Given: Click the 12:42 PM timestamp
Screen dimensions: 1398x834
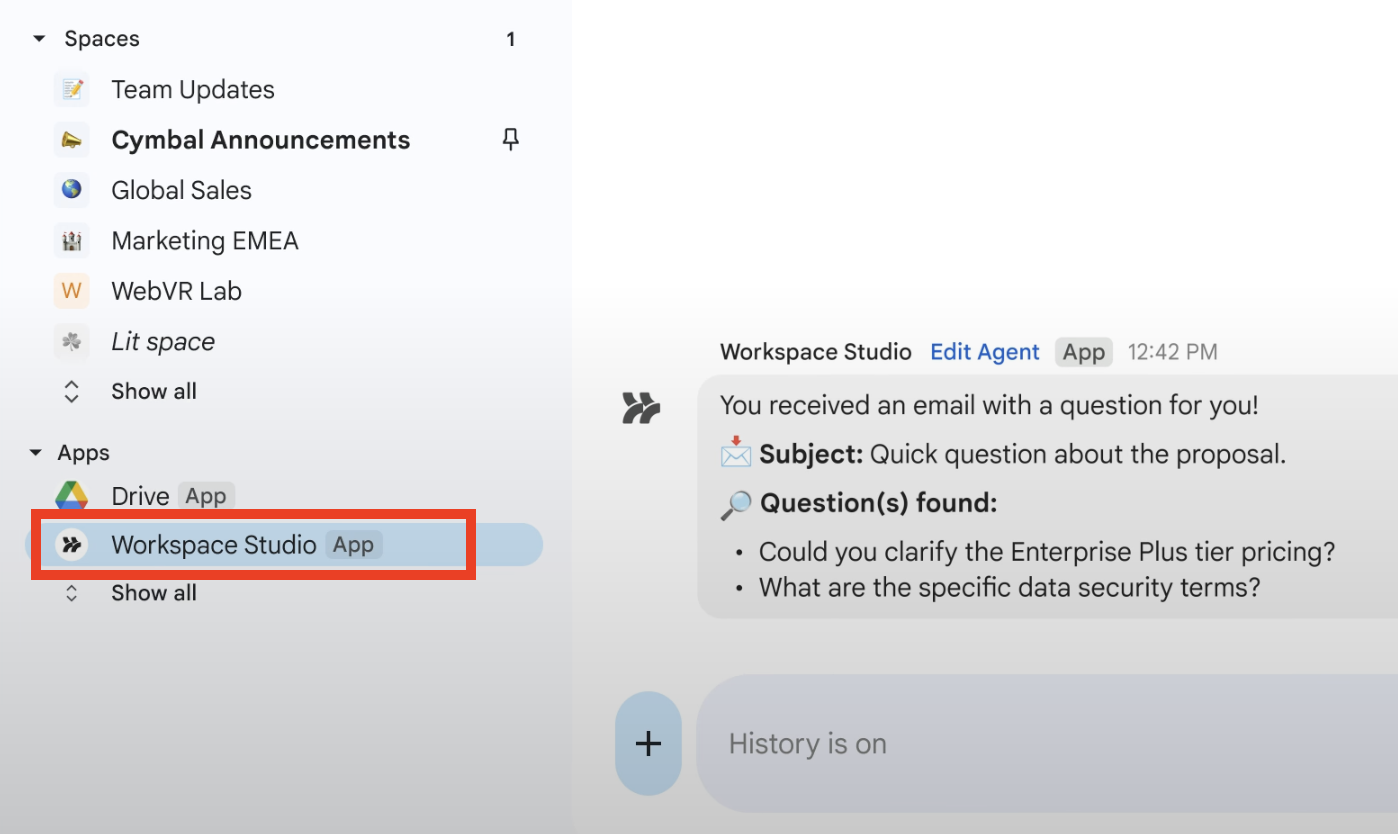Looking at the screenshot, I should (1173, 352).
